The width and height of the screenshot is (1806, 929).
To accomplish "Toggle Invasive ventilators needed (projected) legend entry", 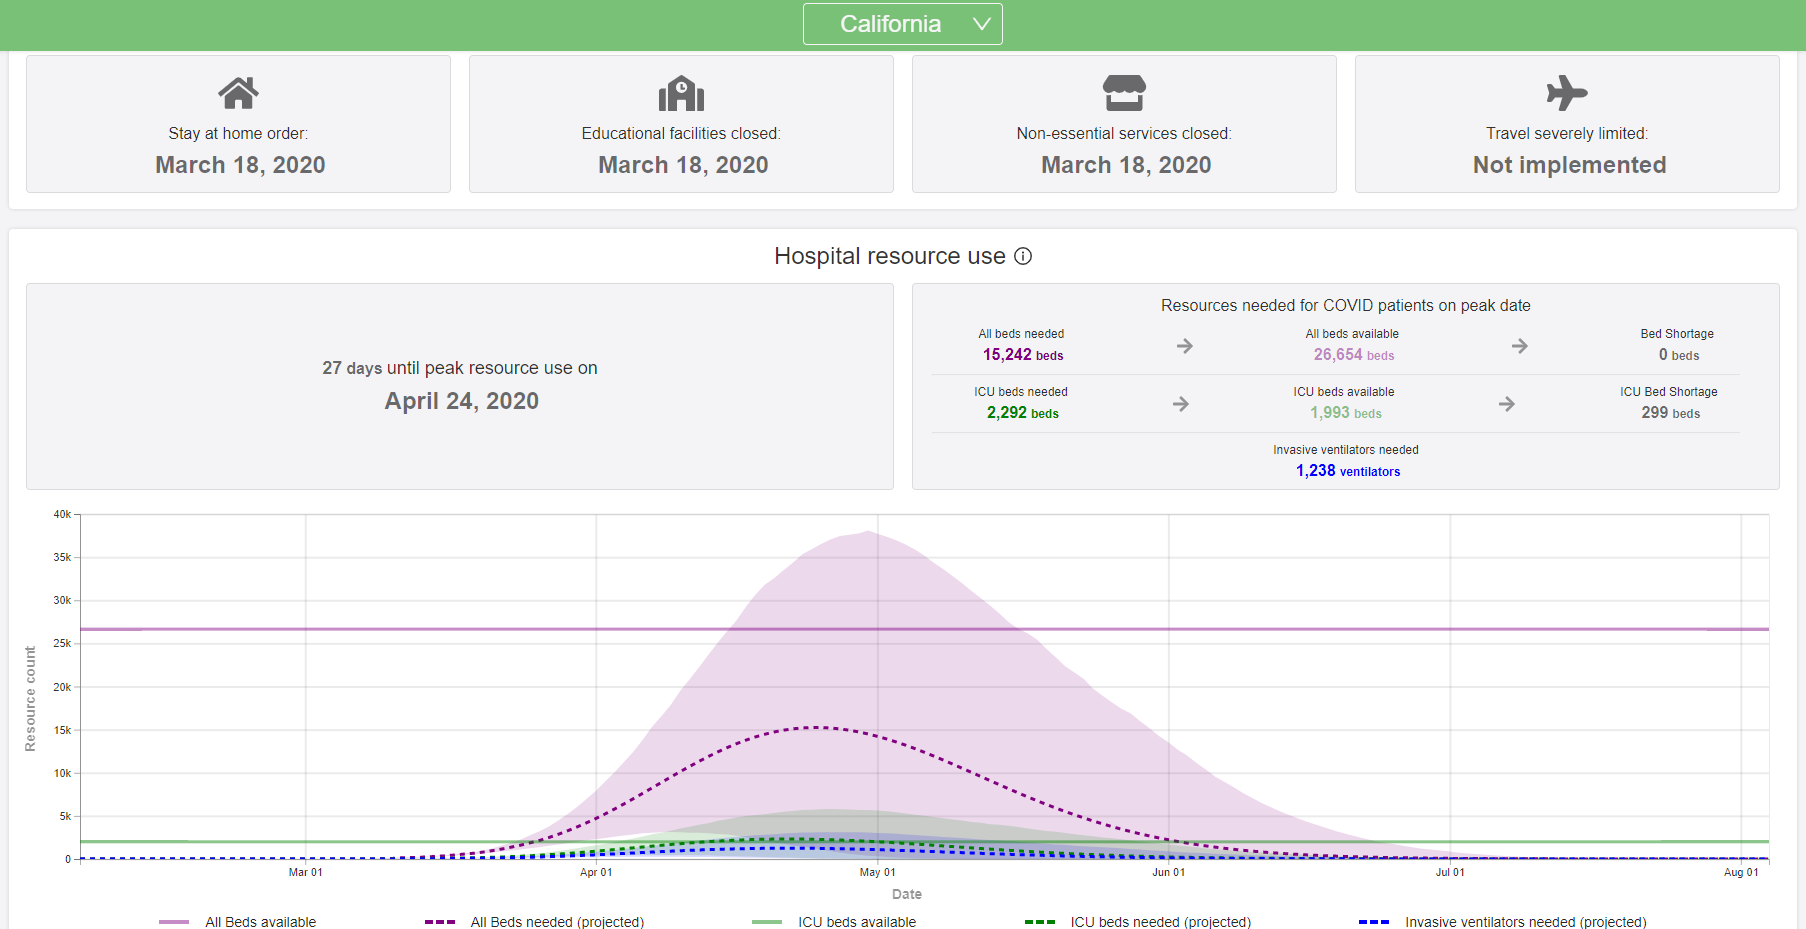I will [x=1503, y=922].
